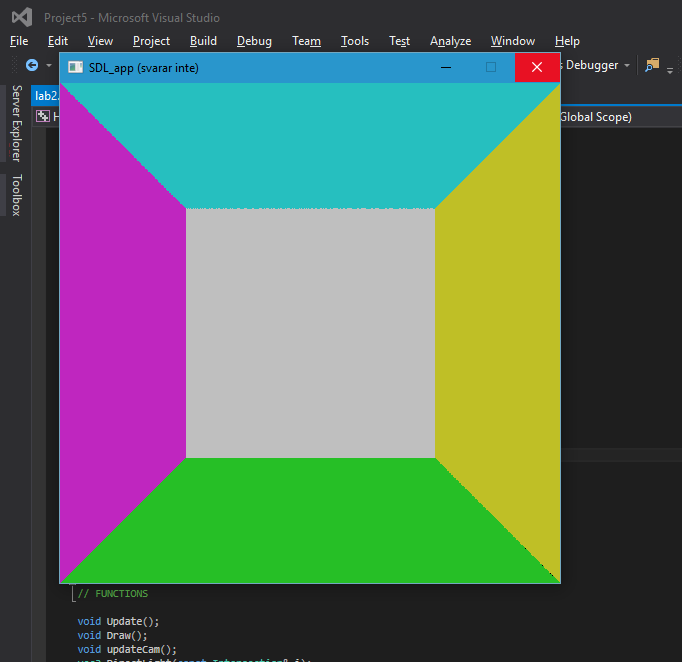The height and width of the screenshot is (662, 682).
Task: Open the Global Scope dropdown
Action: click(x=595, y=117)
